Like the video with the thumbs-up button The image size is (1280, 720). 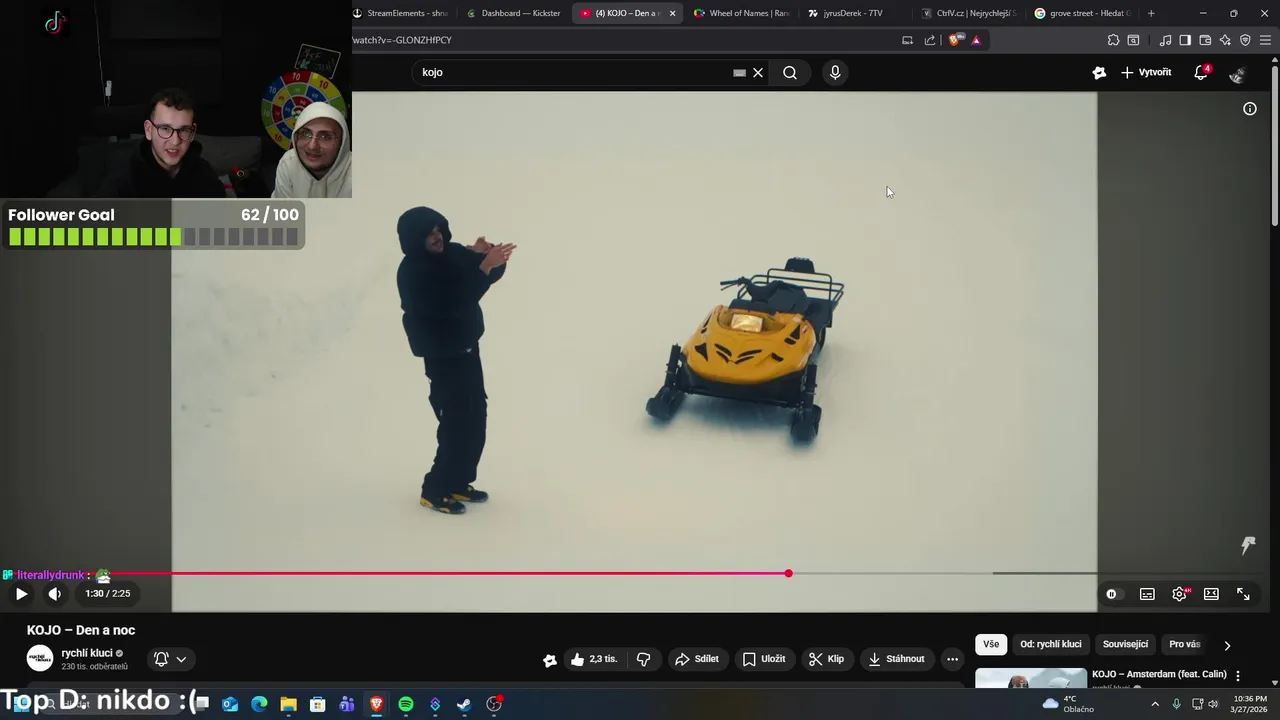pos(594,659)
